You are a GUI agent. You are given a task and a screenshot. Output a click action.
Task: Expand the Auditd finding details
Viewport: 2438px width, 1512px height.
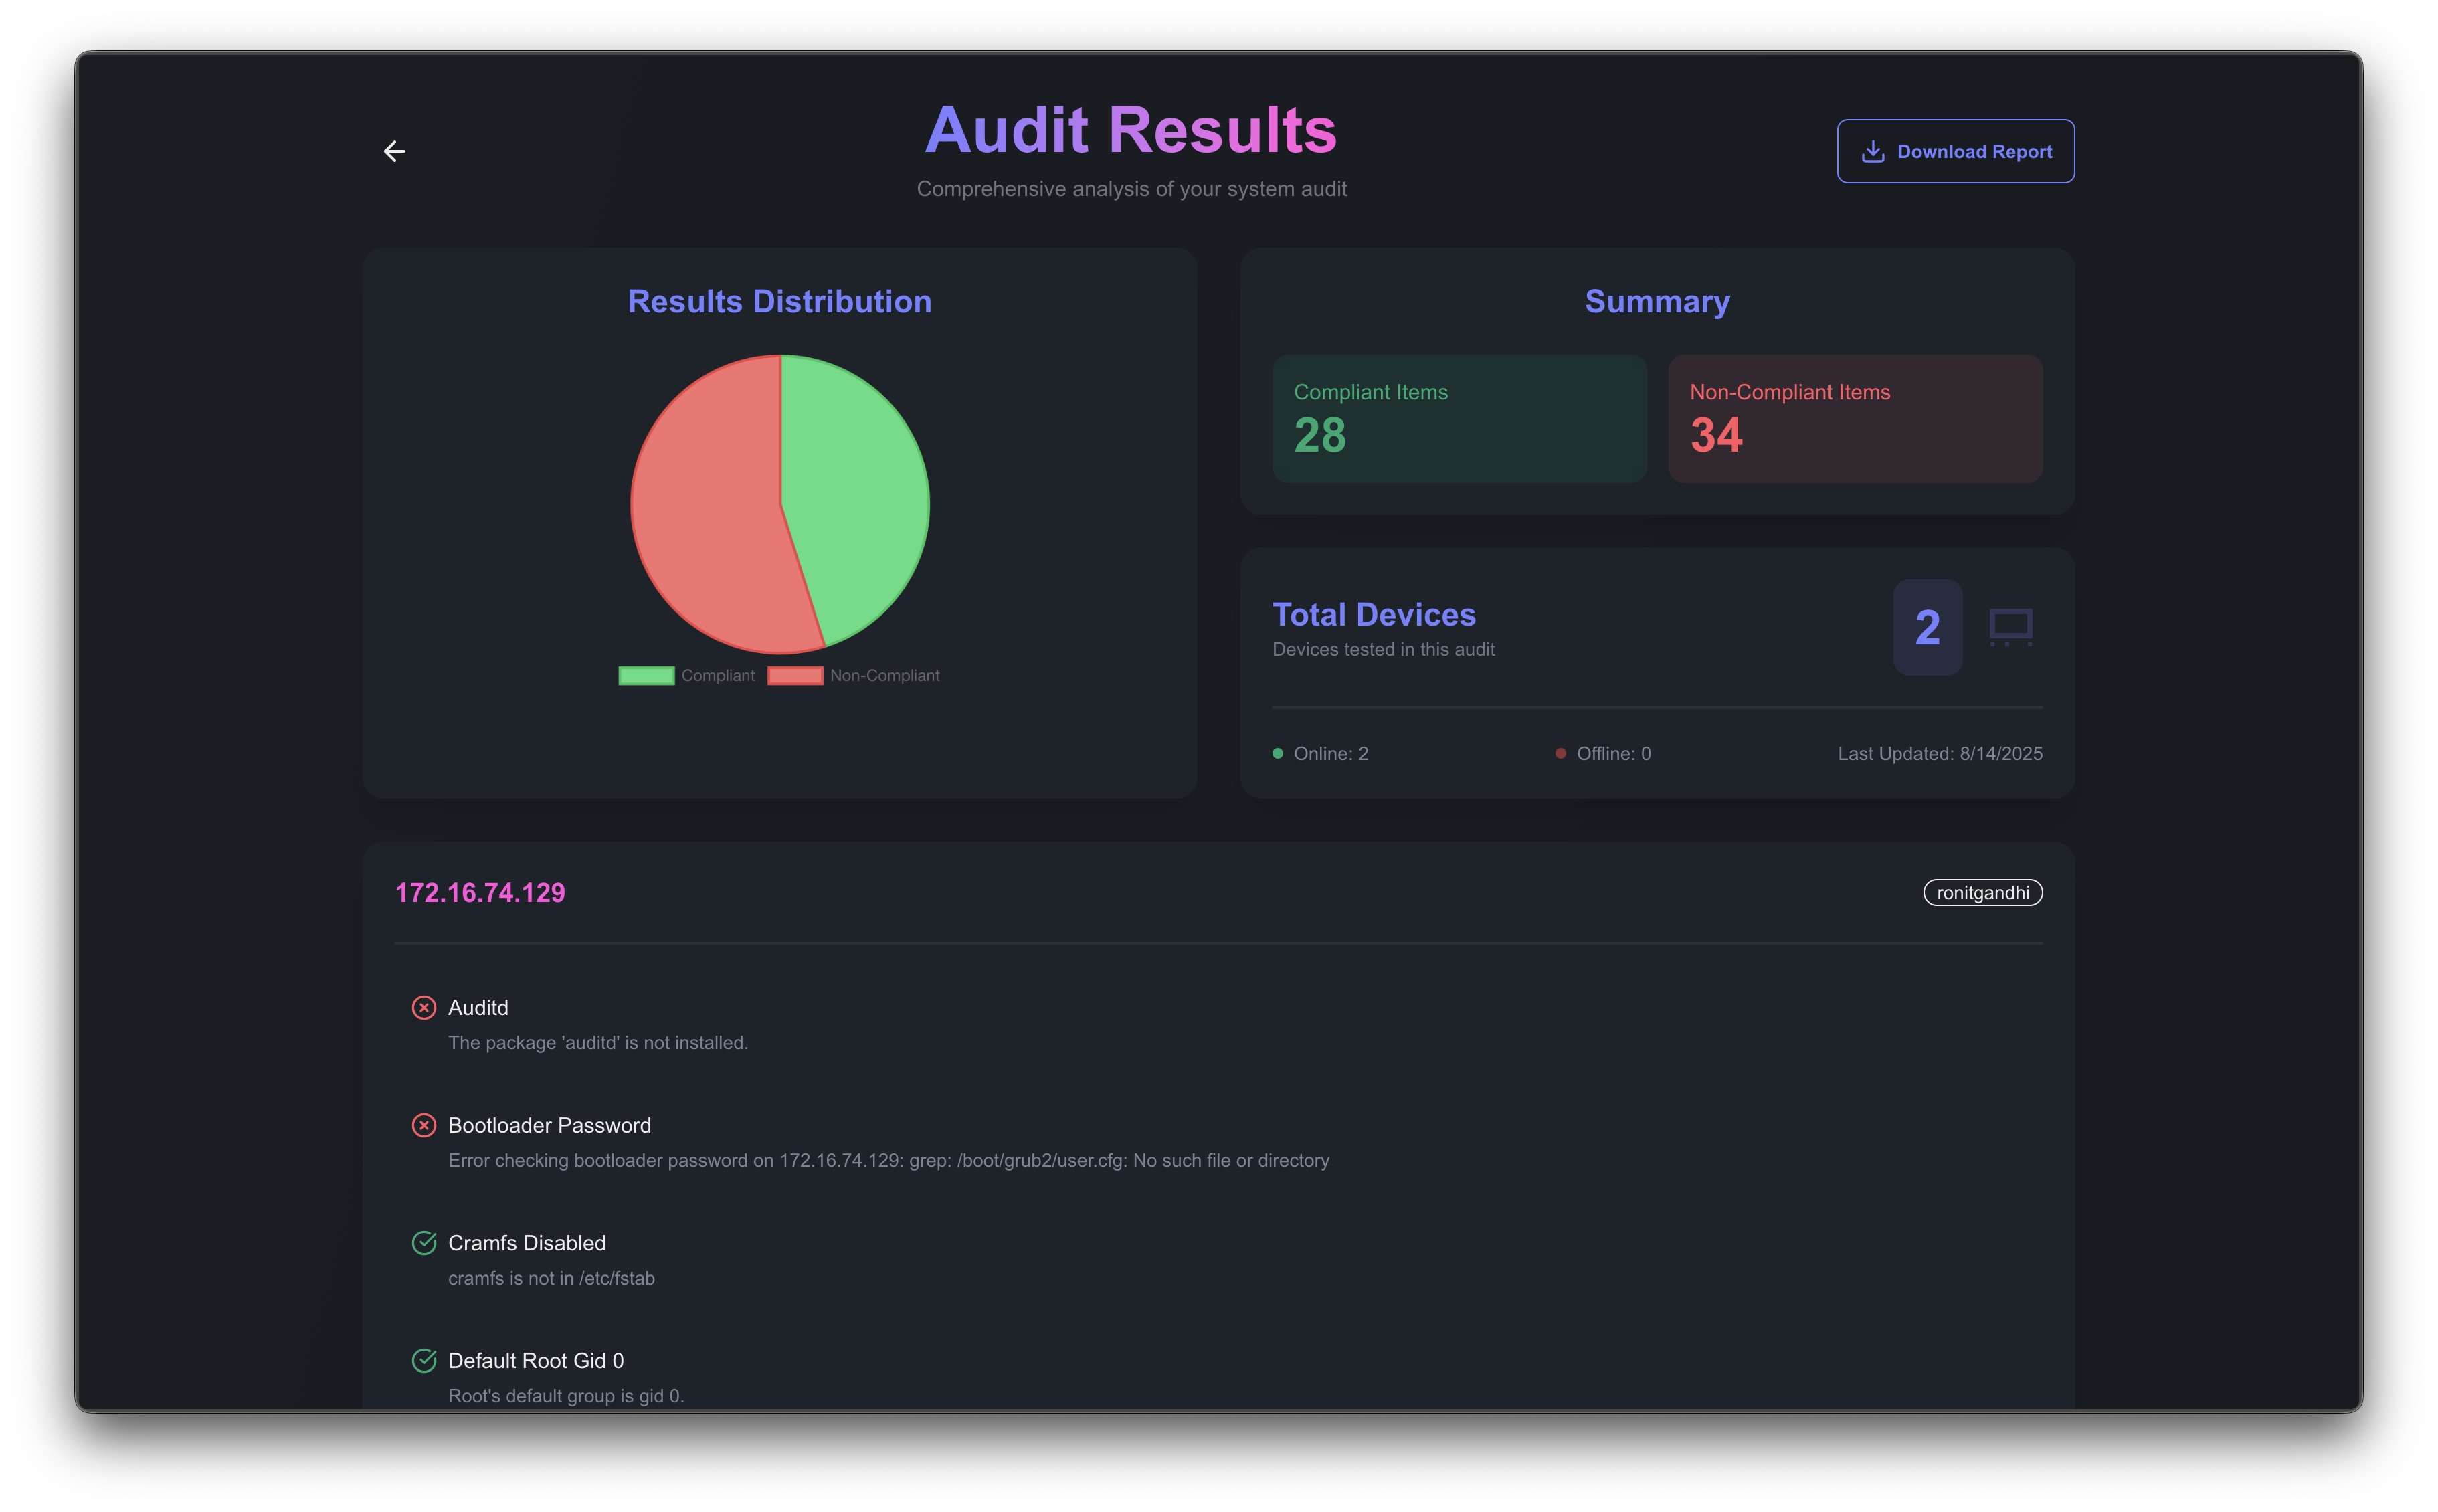478,1007
